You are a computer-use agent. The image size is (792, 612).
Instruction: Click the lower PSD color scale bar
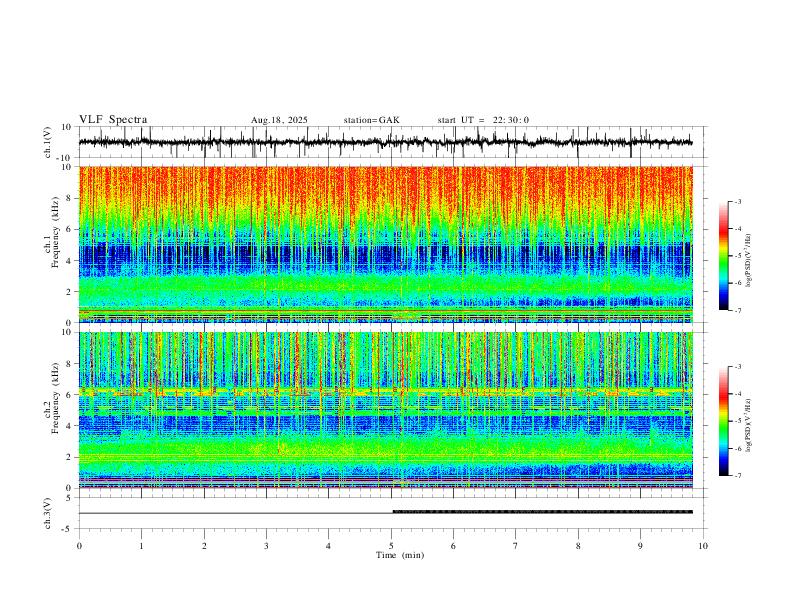pos(724,421)
